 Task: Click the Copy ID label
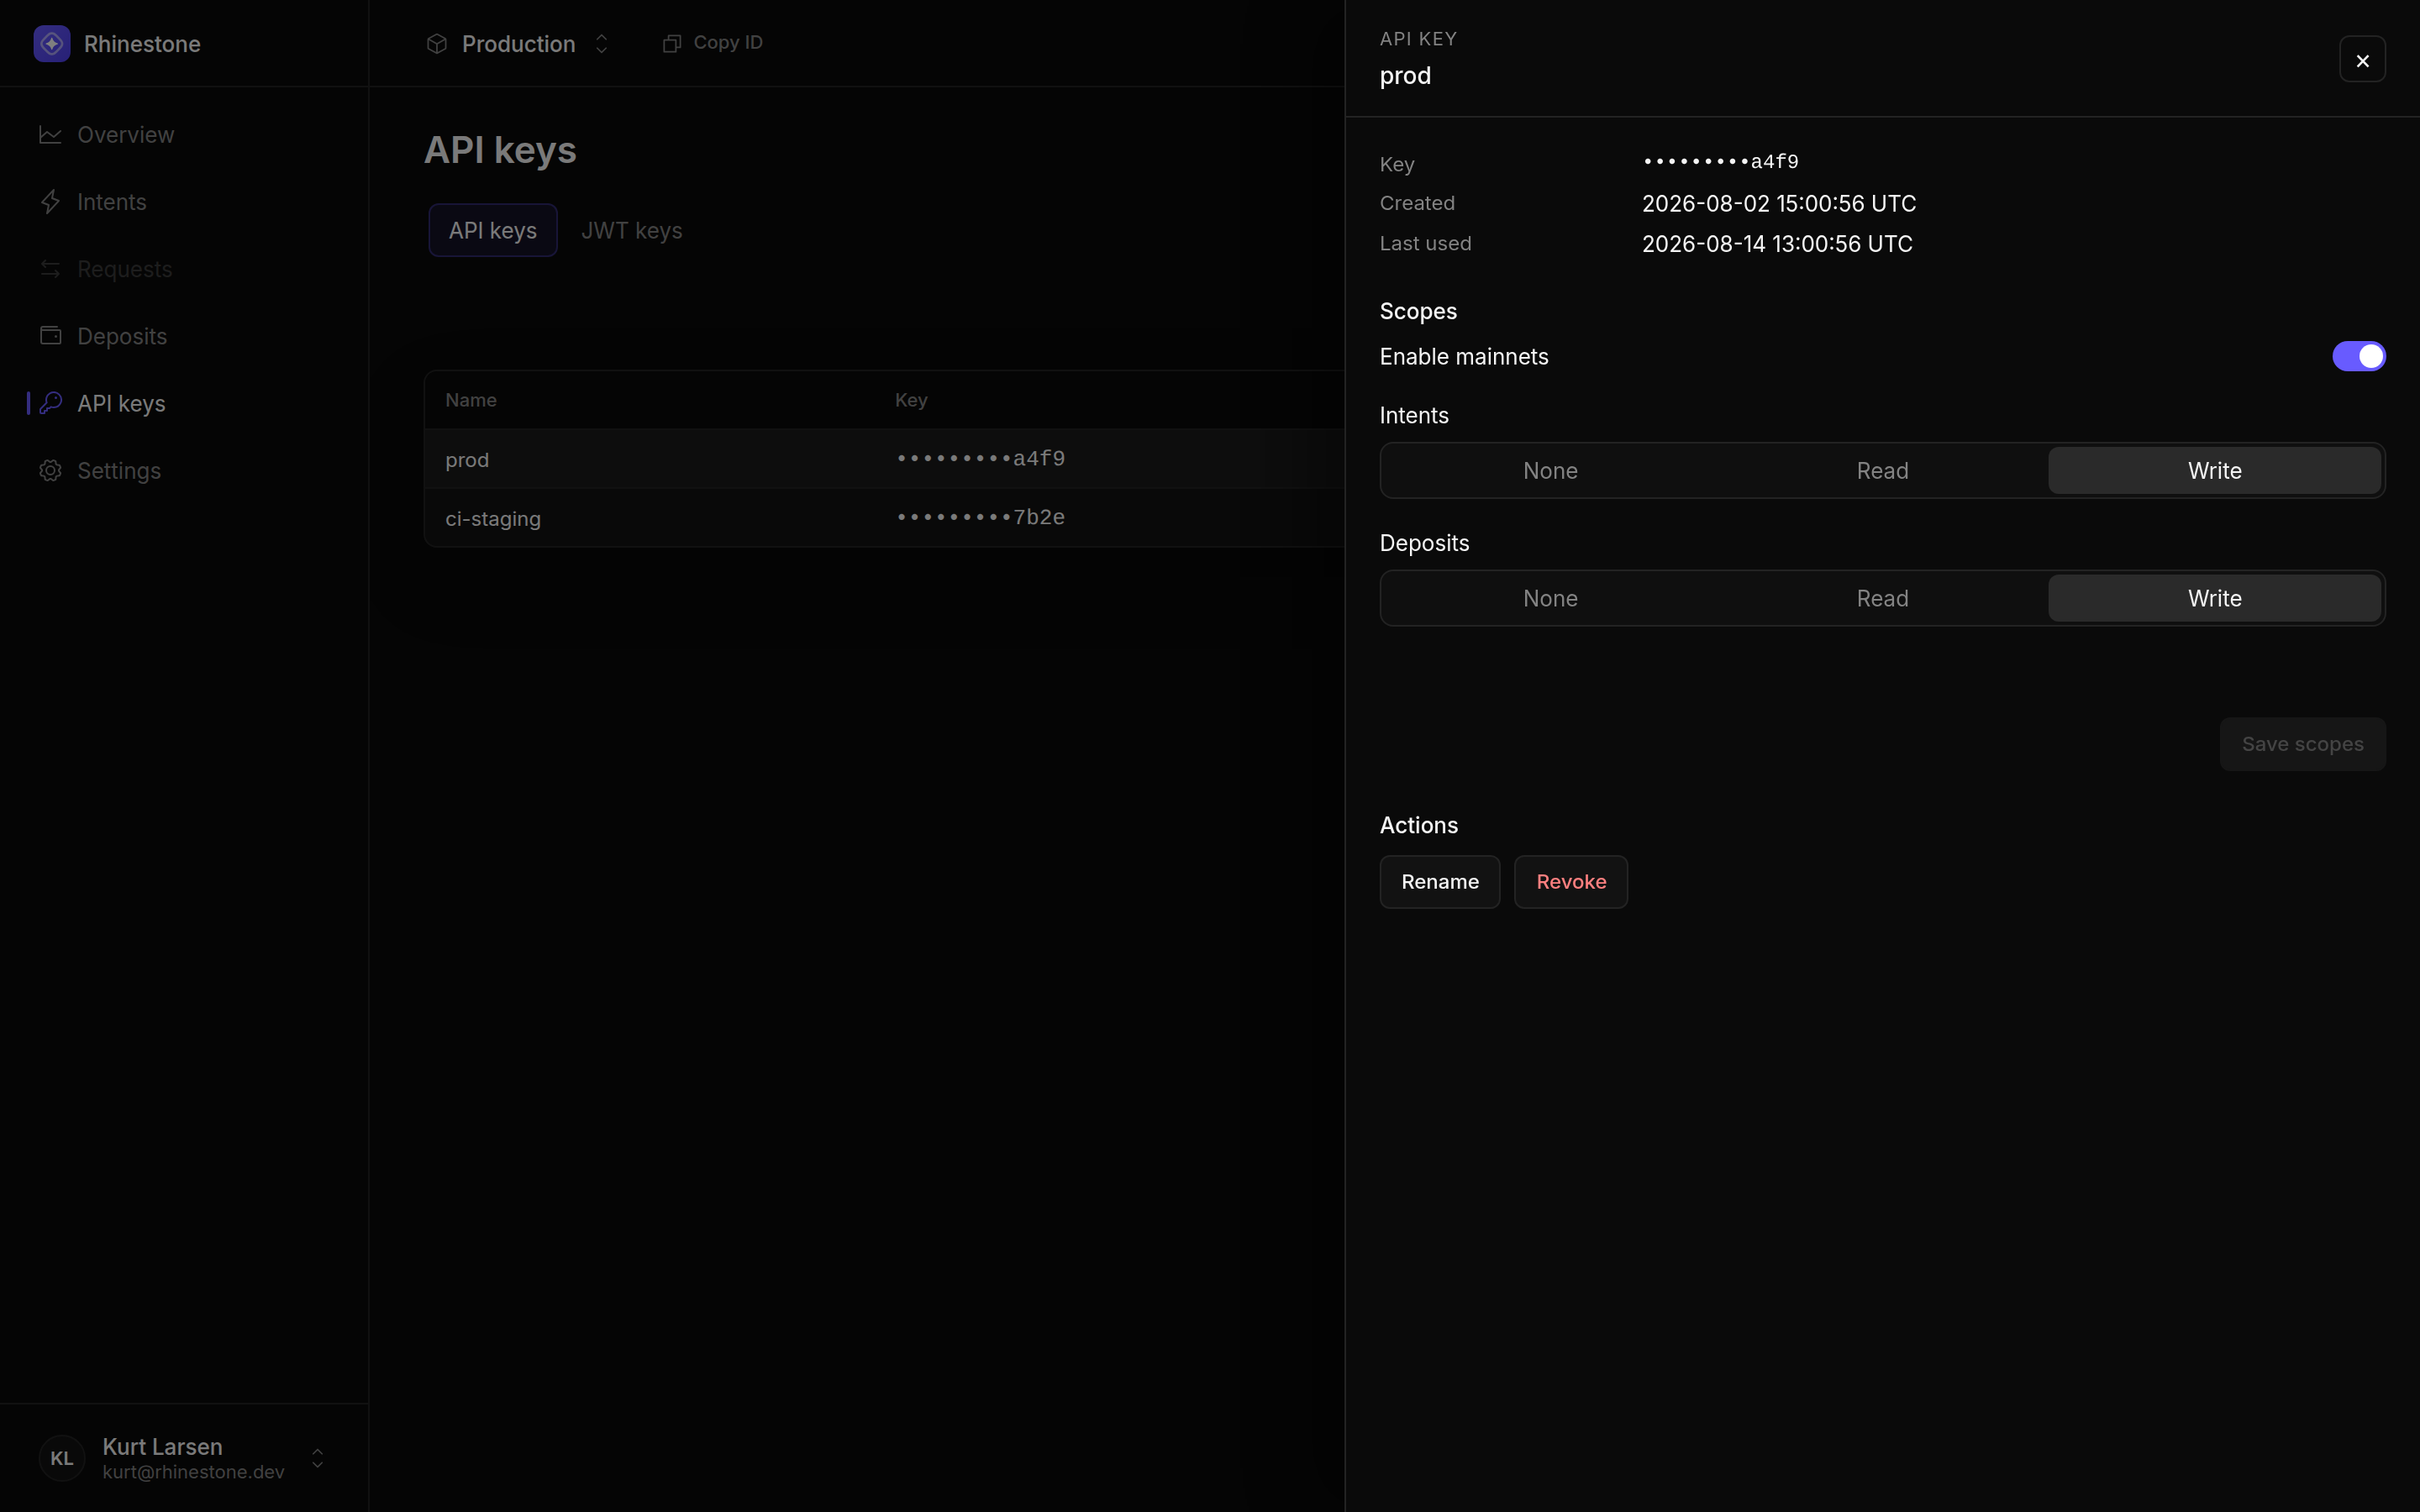tap(728, 43)
